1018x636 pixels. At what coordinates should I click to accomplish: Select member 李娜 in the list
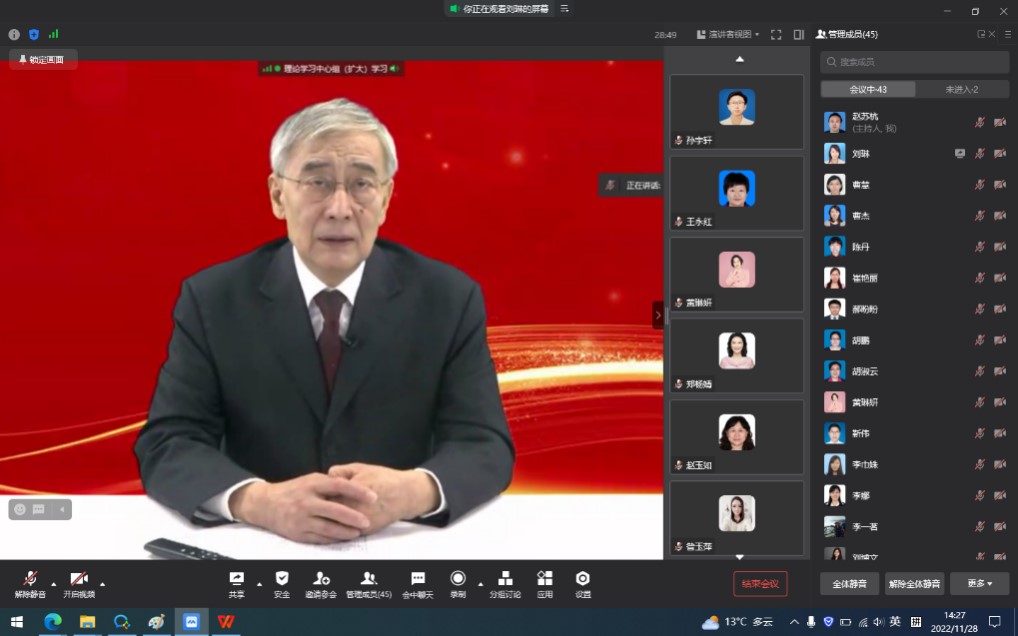(x=914, y=495)
